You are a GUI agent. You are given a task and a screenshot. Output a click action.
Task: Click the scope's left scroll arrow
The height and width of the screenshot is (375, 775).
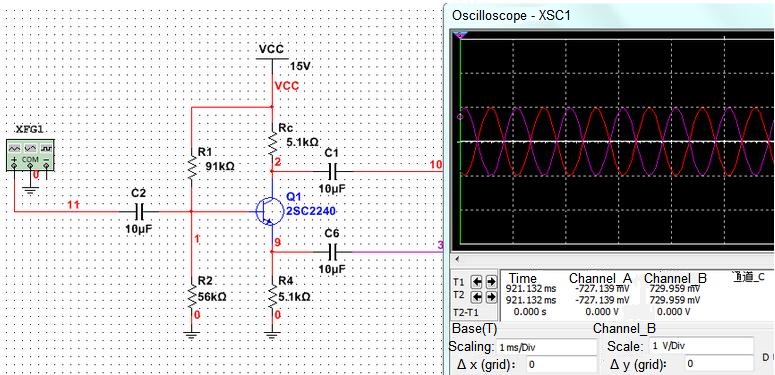[457, 259]
